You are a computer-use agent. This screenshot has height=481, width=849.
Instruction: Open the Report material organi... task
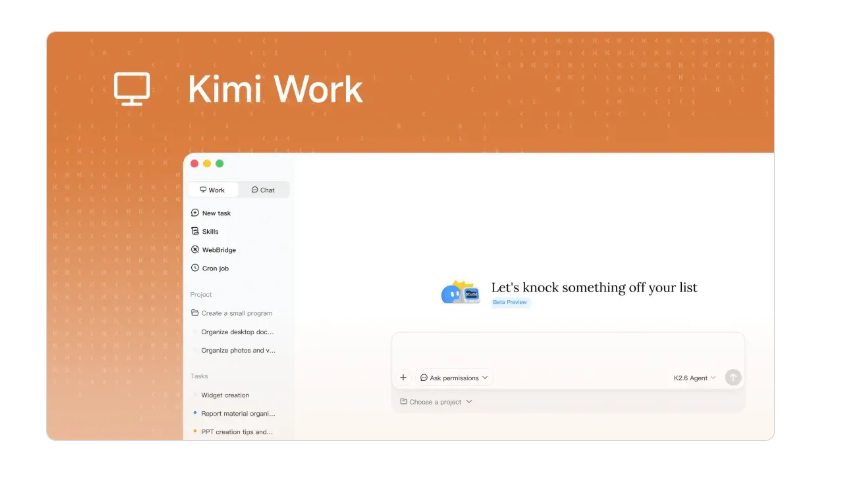click(238, 414)
